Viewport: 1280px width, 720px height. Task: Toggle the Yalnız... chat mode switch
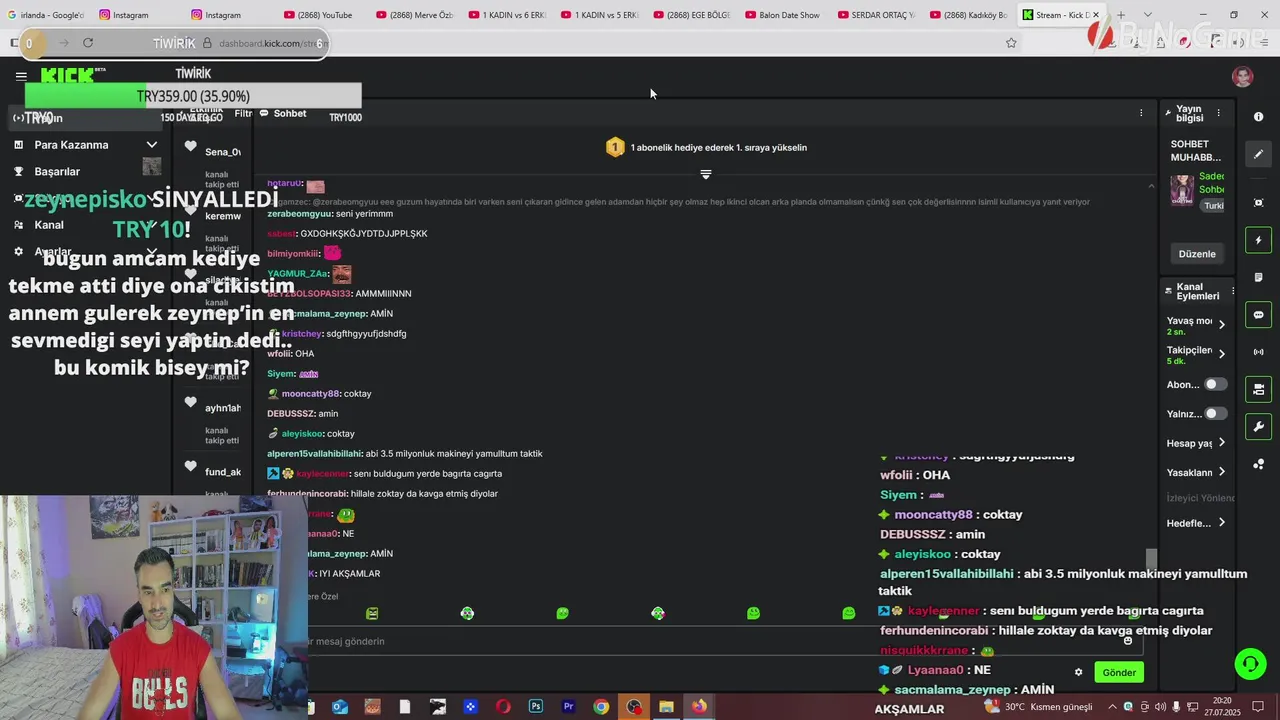click(x=1215, y=413)
